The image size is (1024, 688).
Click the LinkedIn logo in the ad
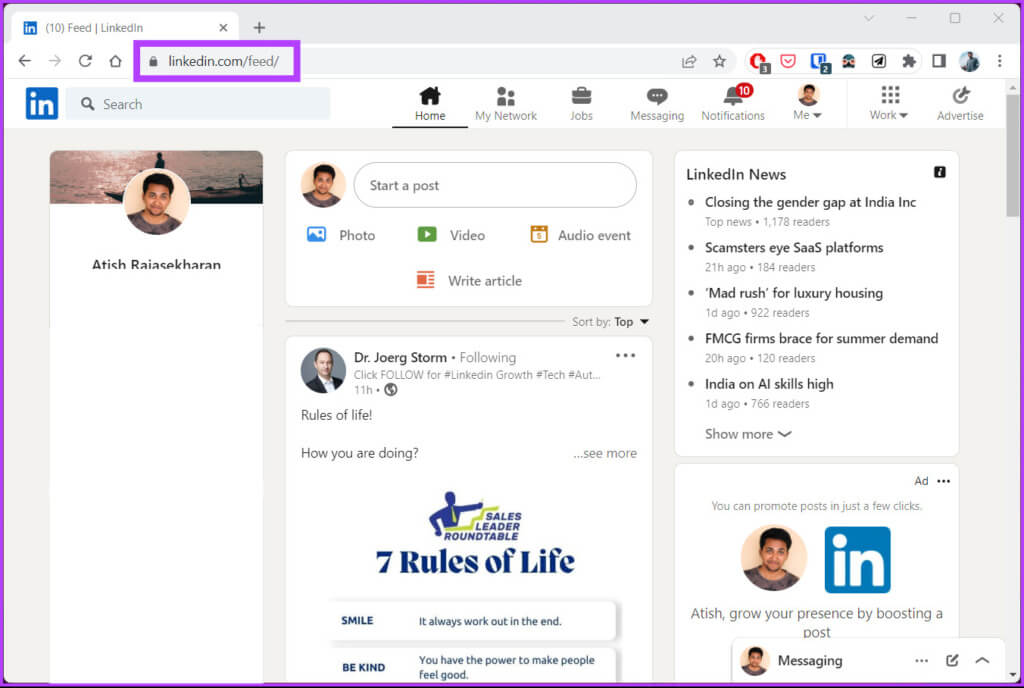click(x=857, y=559)
